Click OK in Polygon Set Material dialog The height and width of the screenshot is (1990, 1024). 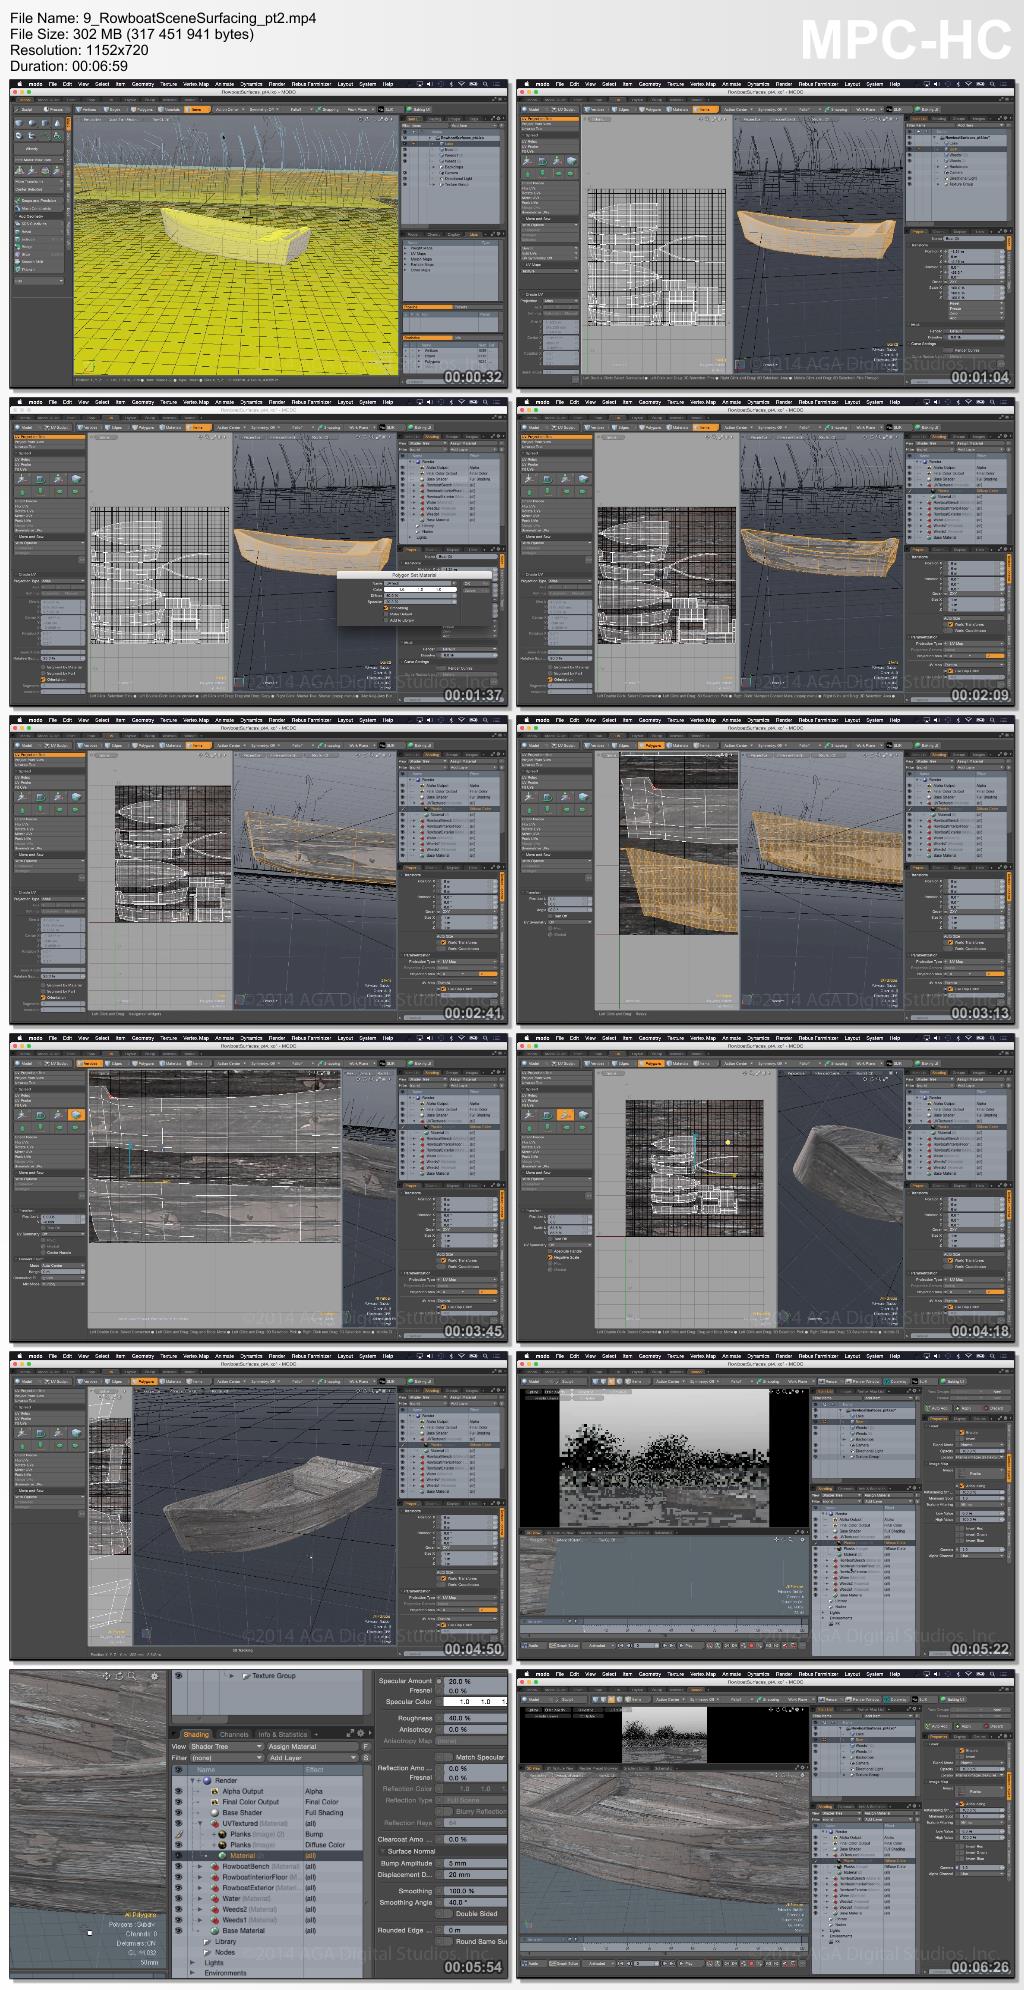(476, 584)
